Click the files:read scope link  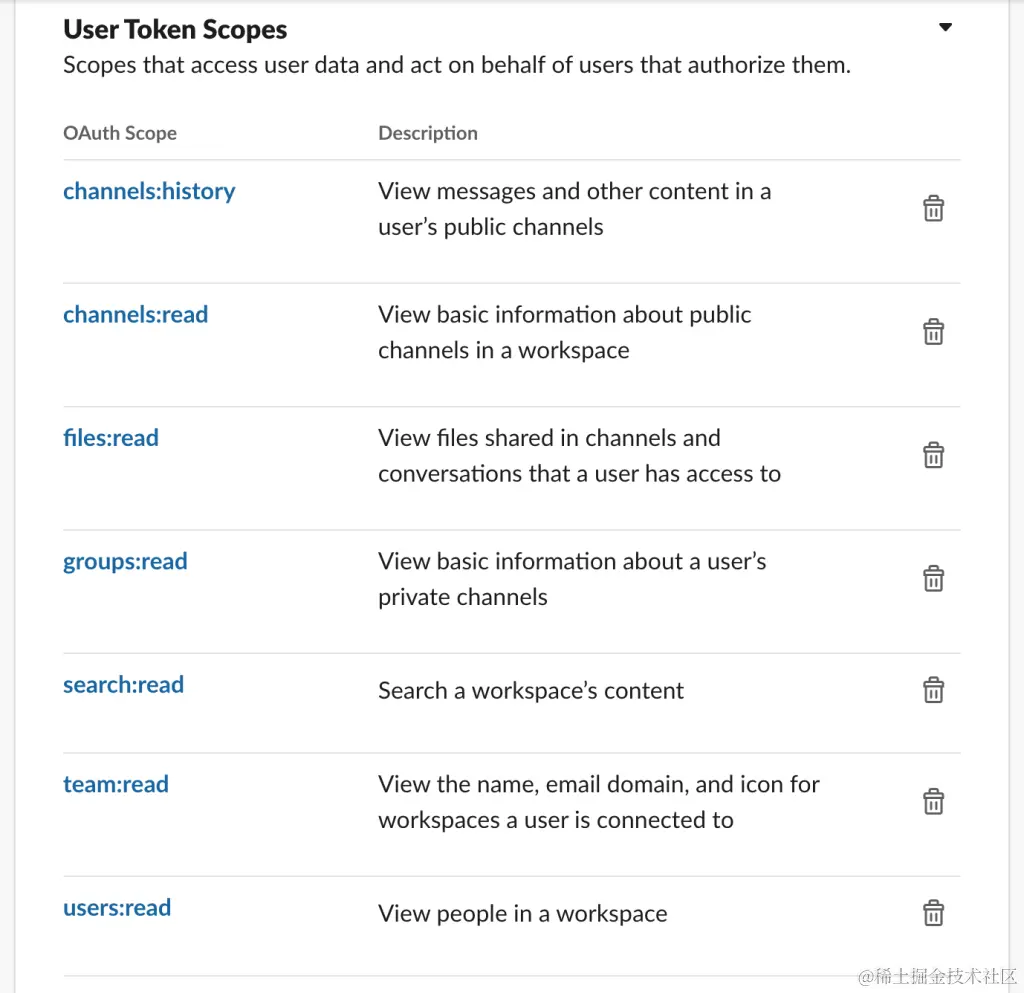coord(111,437)
